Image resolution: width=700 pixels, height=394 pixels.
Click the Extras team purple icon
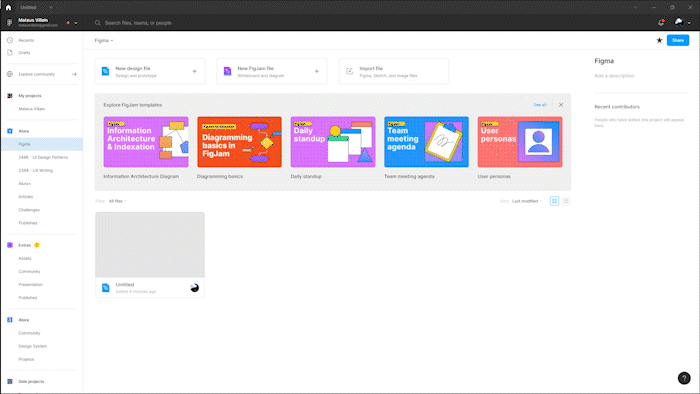click(10, 245)
